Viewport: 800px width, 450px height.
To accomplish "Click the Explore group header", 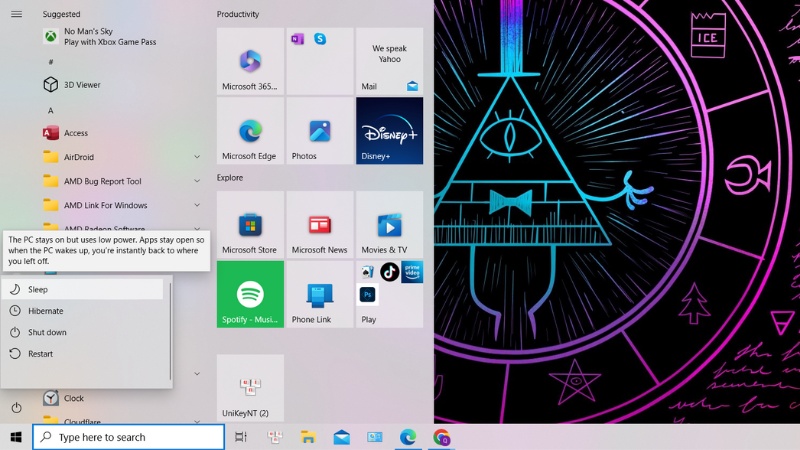I will tap(230, 178).
